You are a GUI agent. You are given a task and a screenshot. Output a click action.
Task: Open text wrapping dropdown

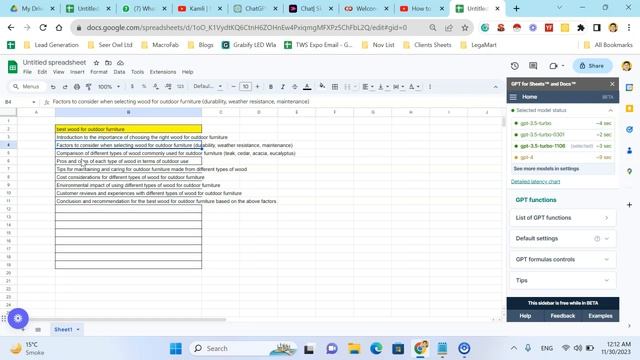[398, 87]
